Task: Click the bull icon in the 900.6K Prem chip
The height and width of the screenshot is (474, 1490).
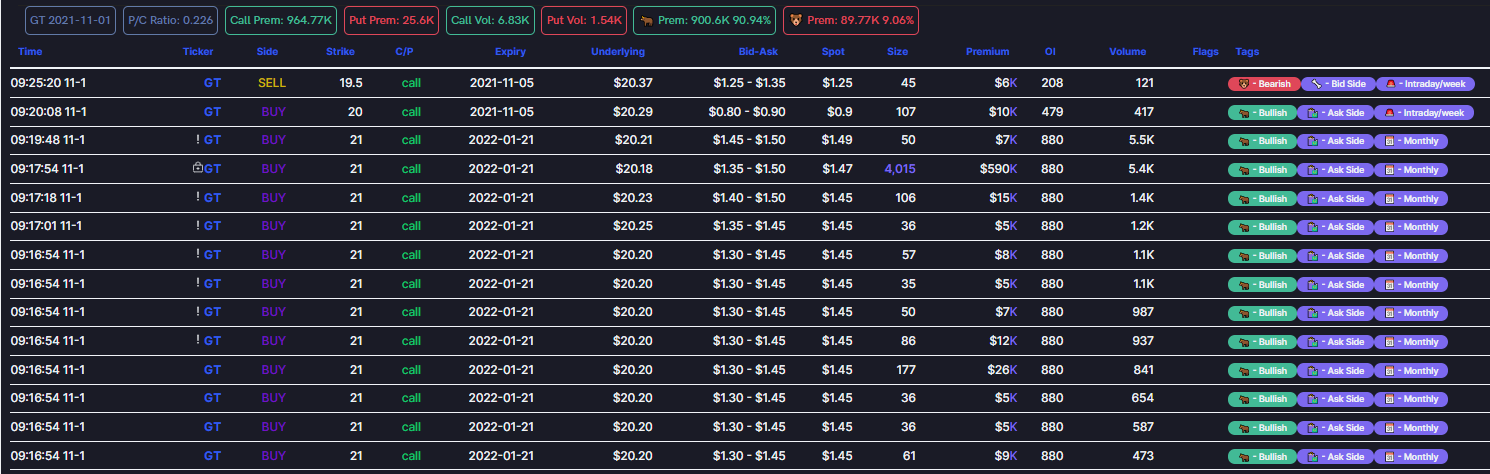Action: click(x=647, y=20)
